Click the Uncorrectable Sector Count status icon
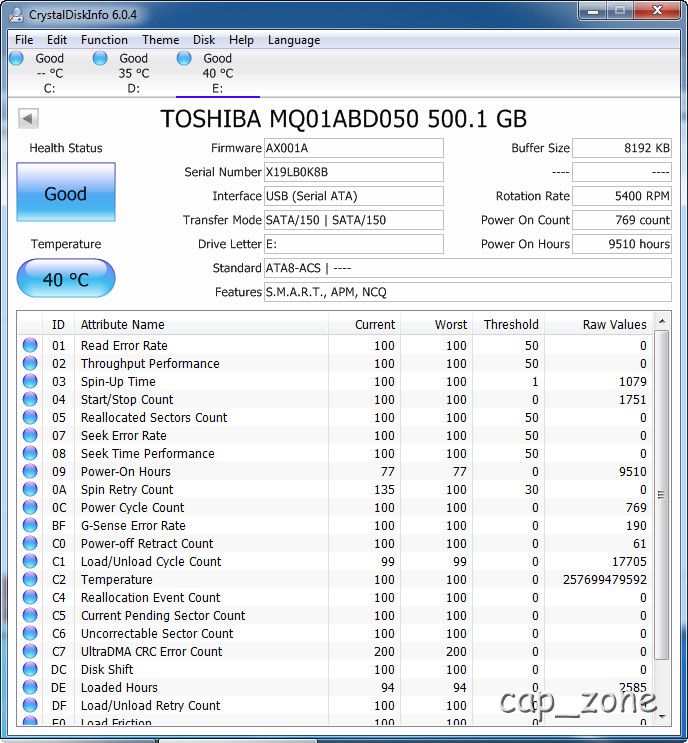The width and height of the screenshot is (688, 743). coord(30,633)
